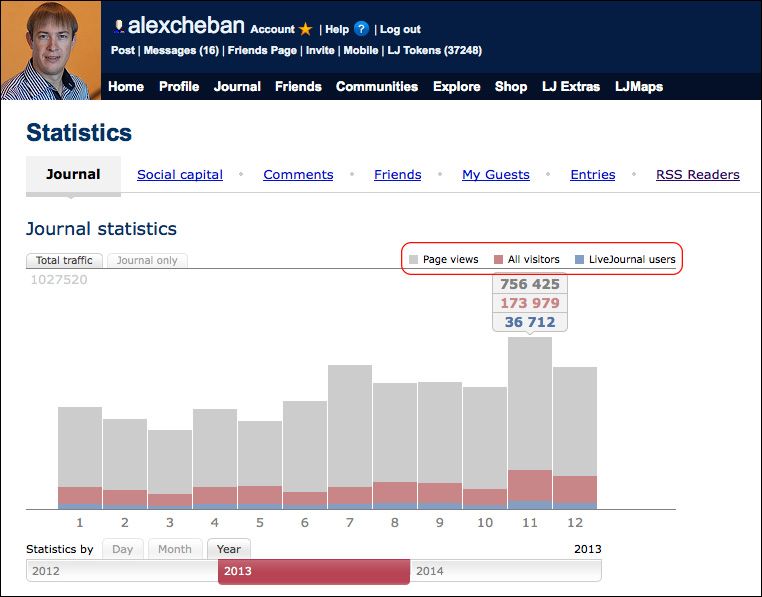Click the alexcheban username
The width and height of the screenshot is (762, 597).
[x=186, y=25]
